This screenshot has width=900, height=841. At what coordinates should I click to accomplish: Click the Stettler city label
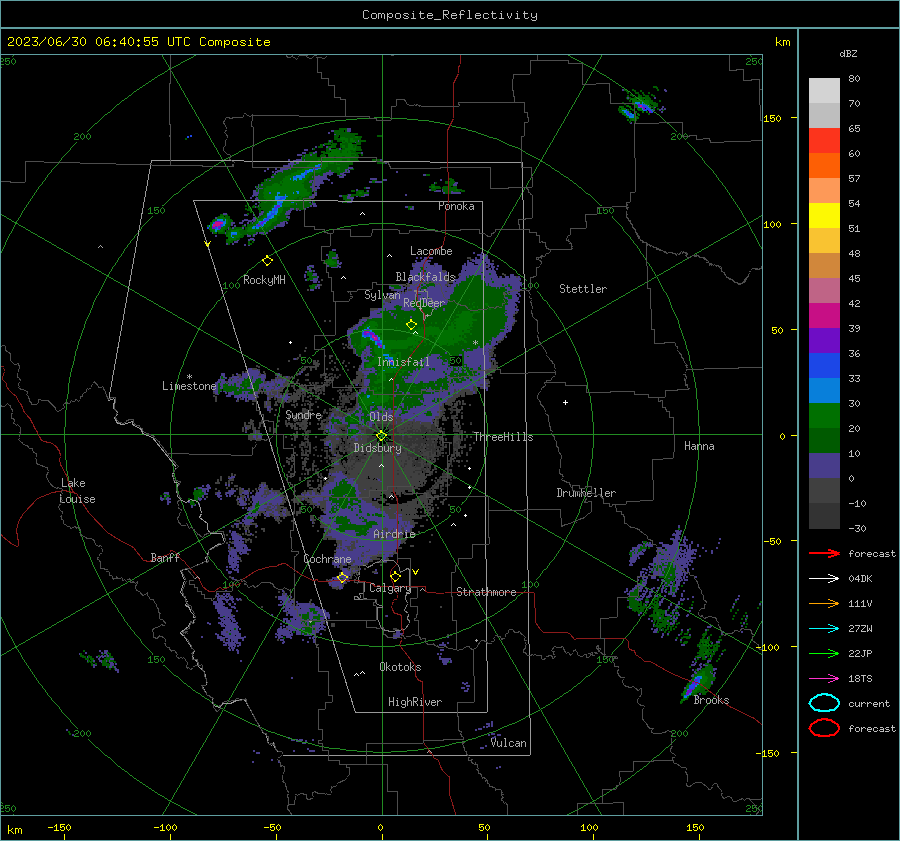(583, 289)
